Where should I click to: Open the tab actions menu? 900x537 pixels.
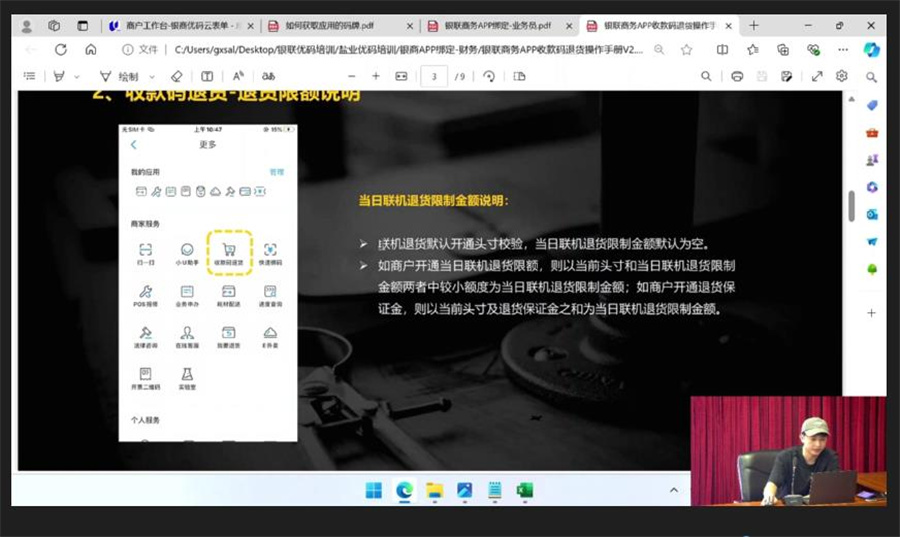pos(83,26)
